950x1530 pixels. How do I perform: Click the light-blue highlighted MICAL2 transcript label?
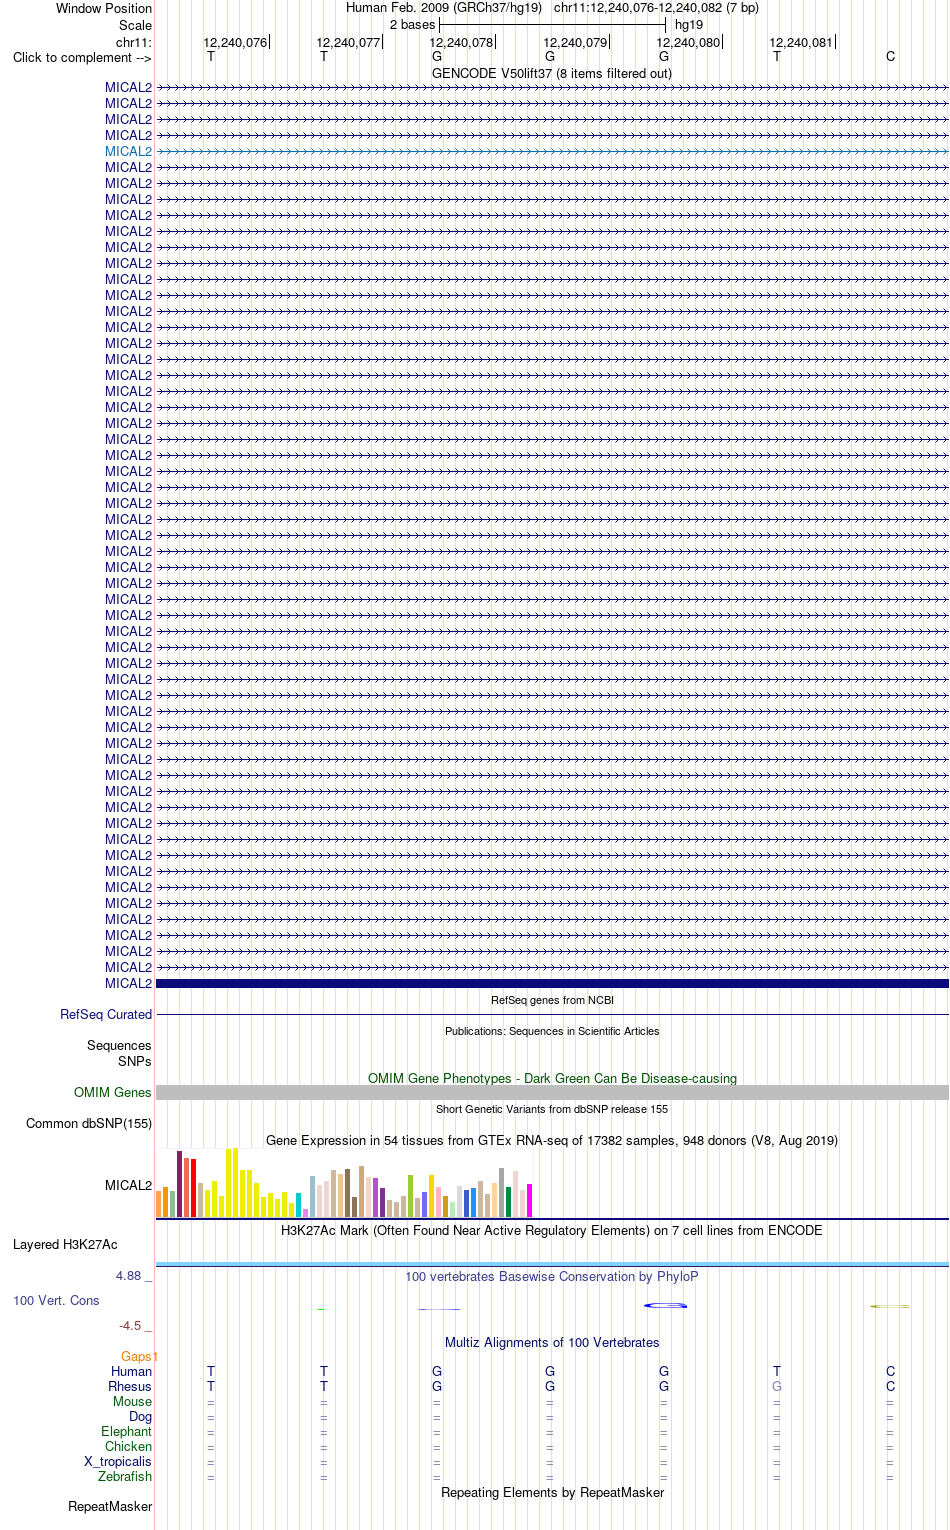pyautogui.click(x=128, y=152)
